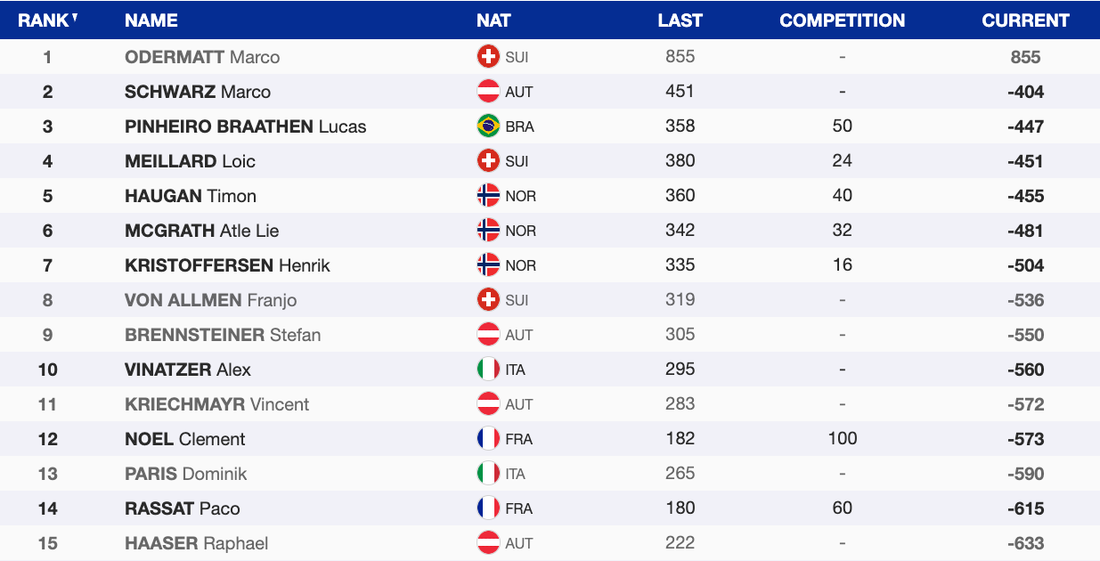Viewport: 1100px width, 561px height.
Task: Click the NAT column header
Action: click(493, 20)
